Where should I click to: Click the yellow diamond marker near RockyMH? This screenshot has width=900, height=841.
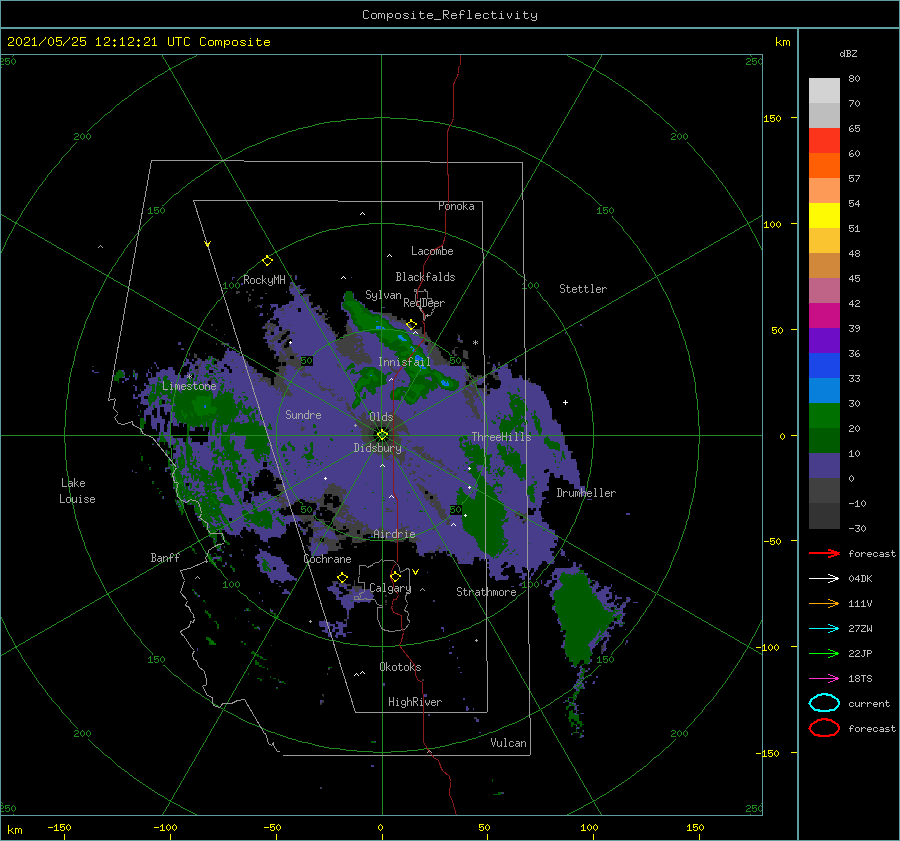(267, 261)
